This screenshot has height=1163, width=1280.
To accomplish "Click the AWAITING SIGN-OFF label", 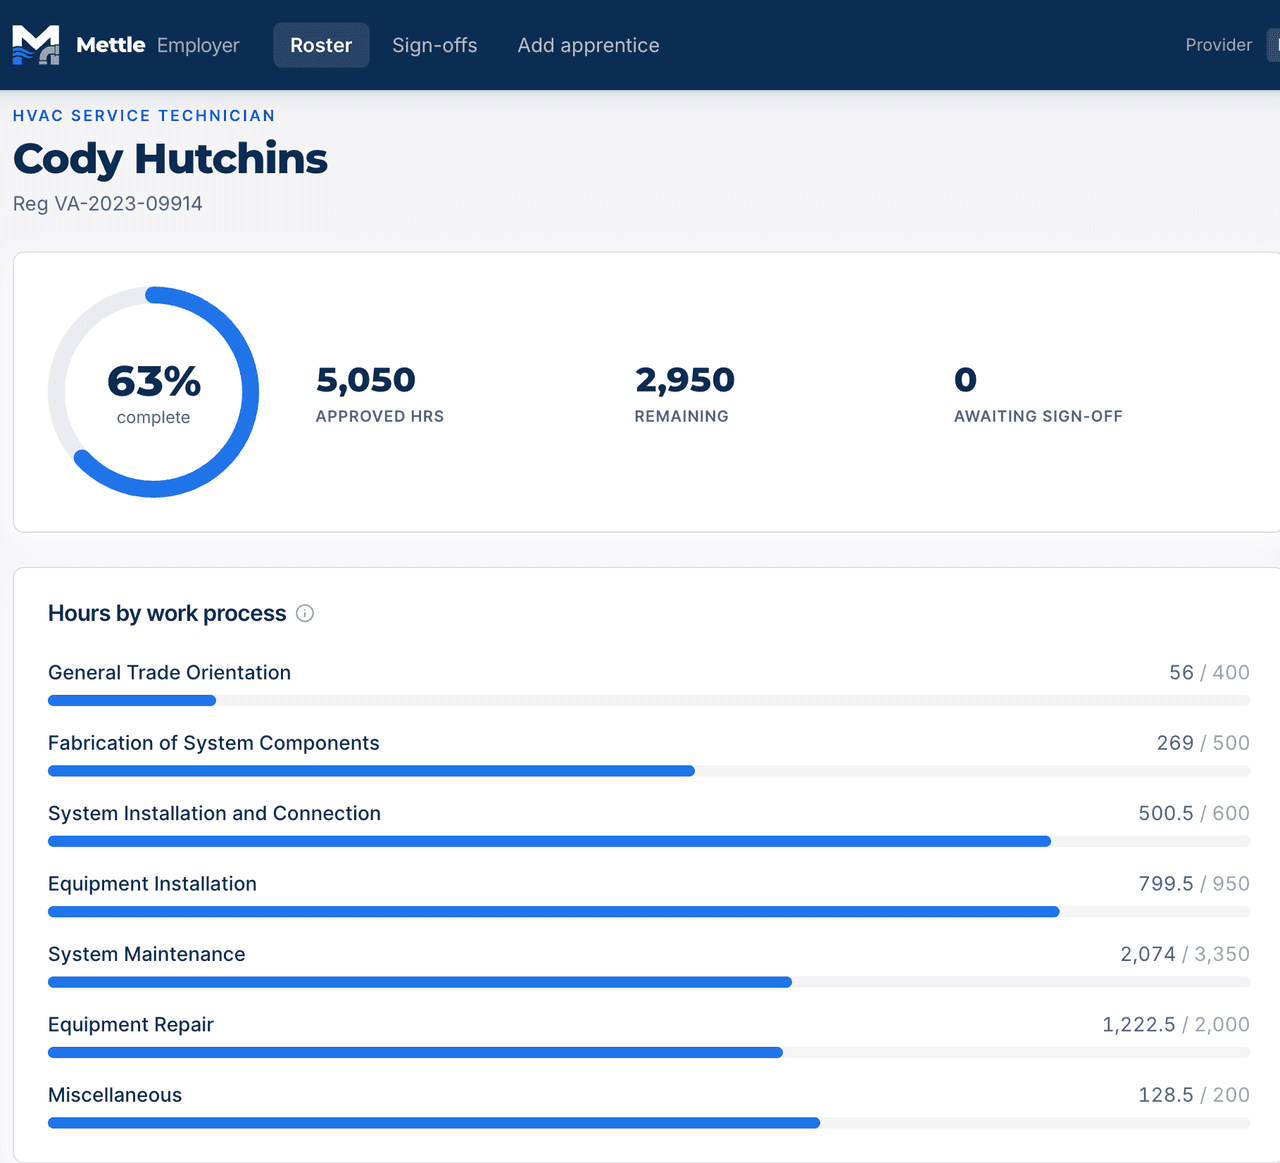I will [x=1038, y=416].
